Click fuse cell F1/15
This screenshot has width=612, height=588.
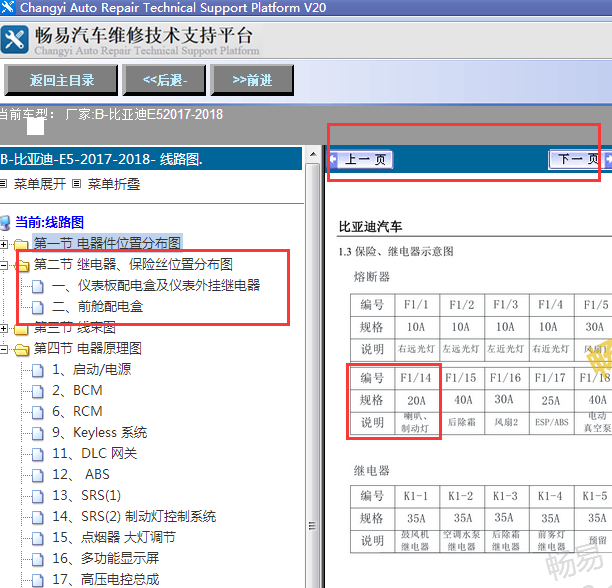coord(461,378)
